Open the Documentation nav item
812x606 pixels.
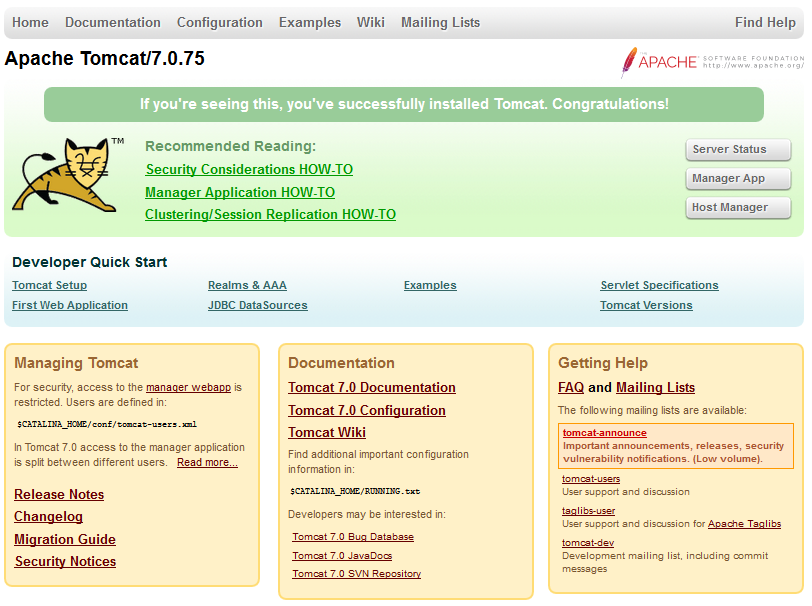tap(112, 22)
